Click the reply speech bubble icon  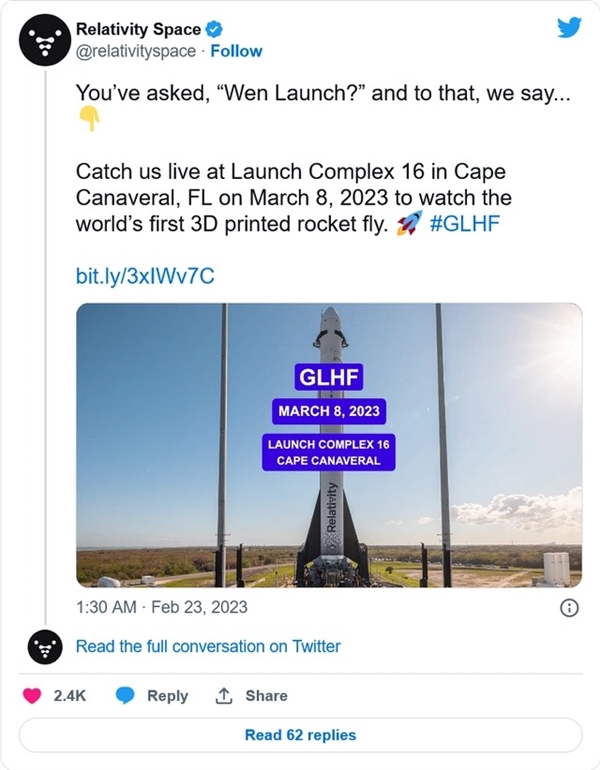point(125,696)
